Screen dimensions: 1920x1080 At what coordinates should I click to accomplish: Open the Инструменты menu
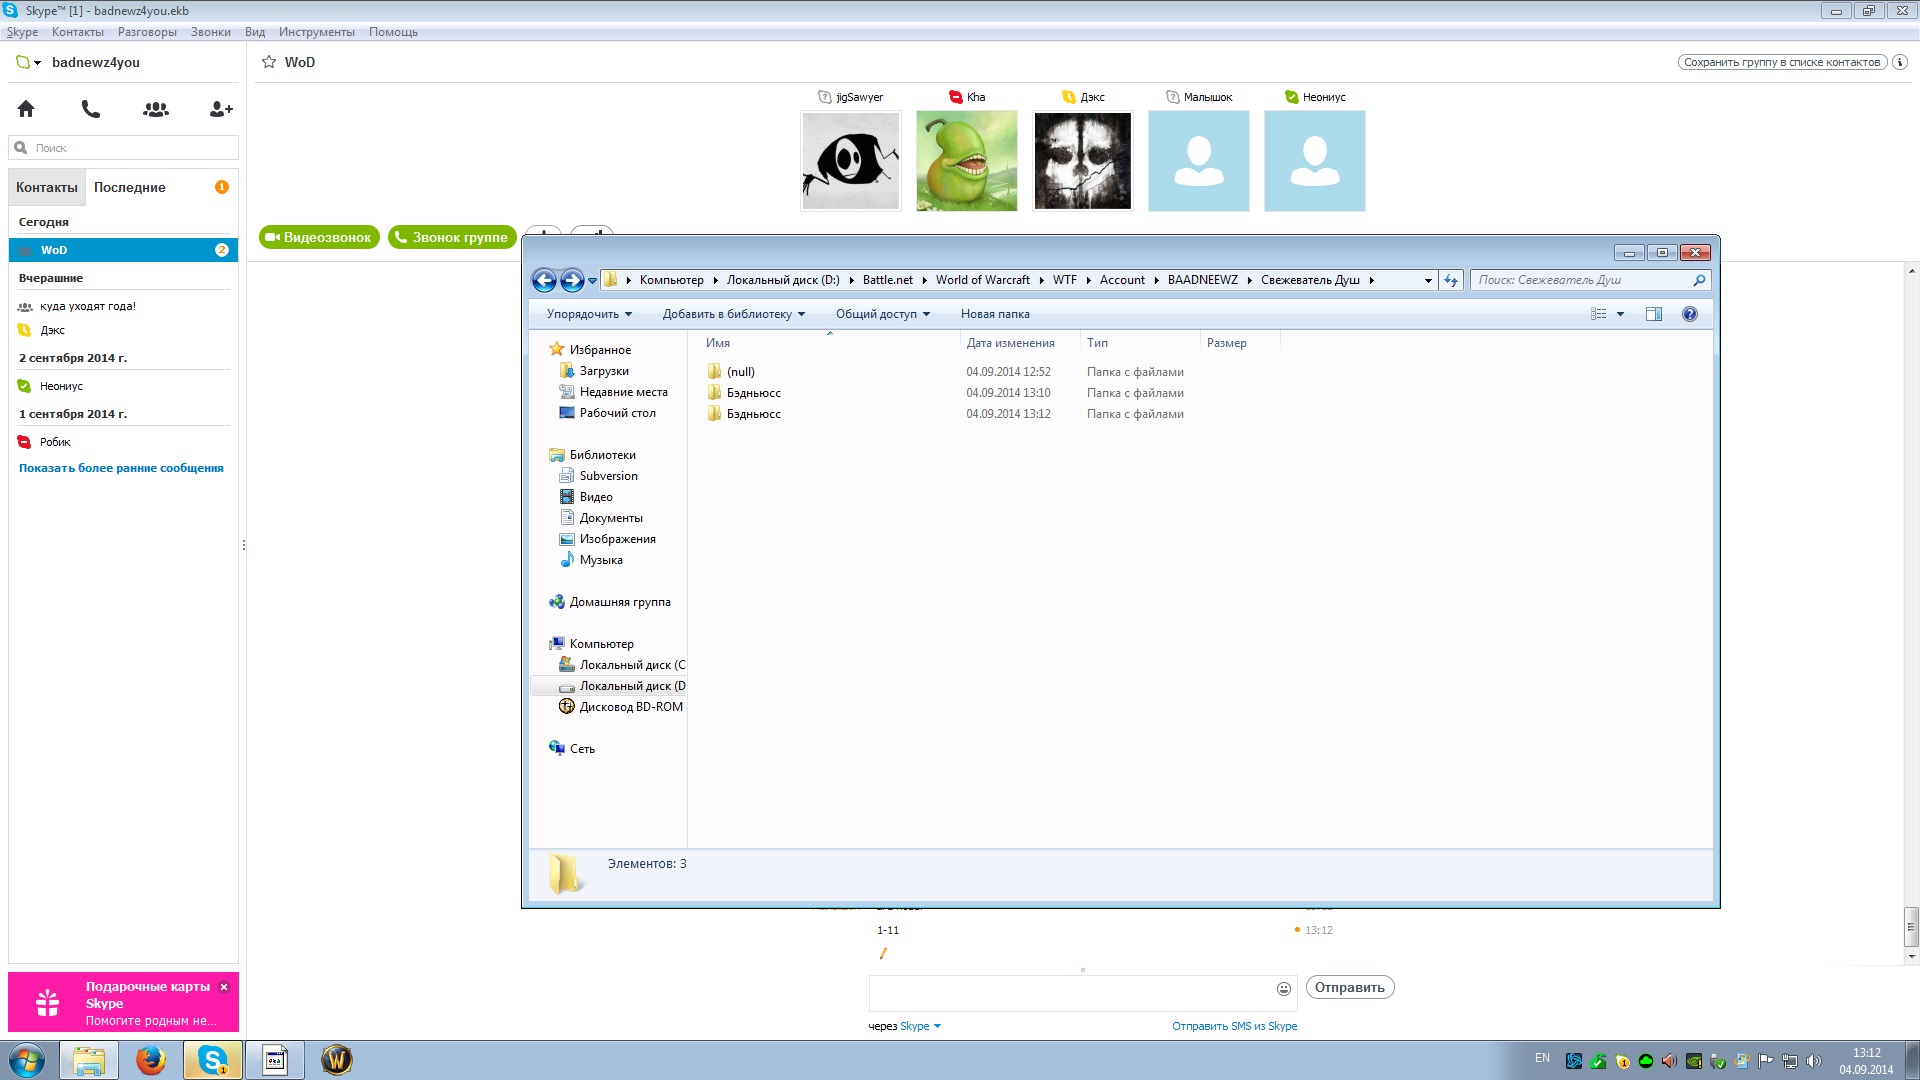(x=317, y=32)
